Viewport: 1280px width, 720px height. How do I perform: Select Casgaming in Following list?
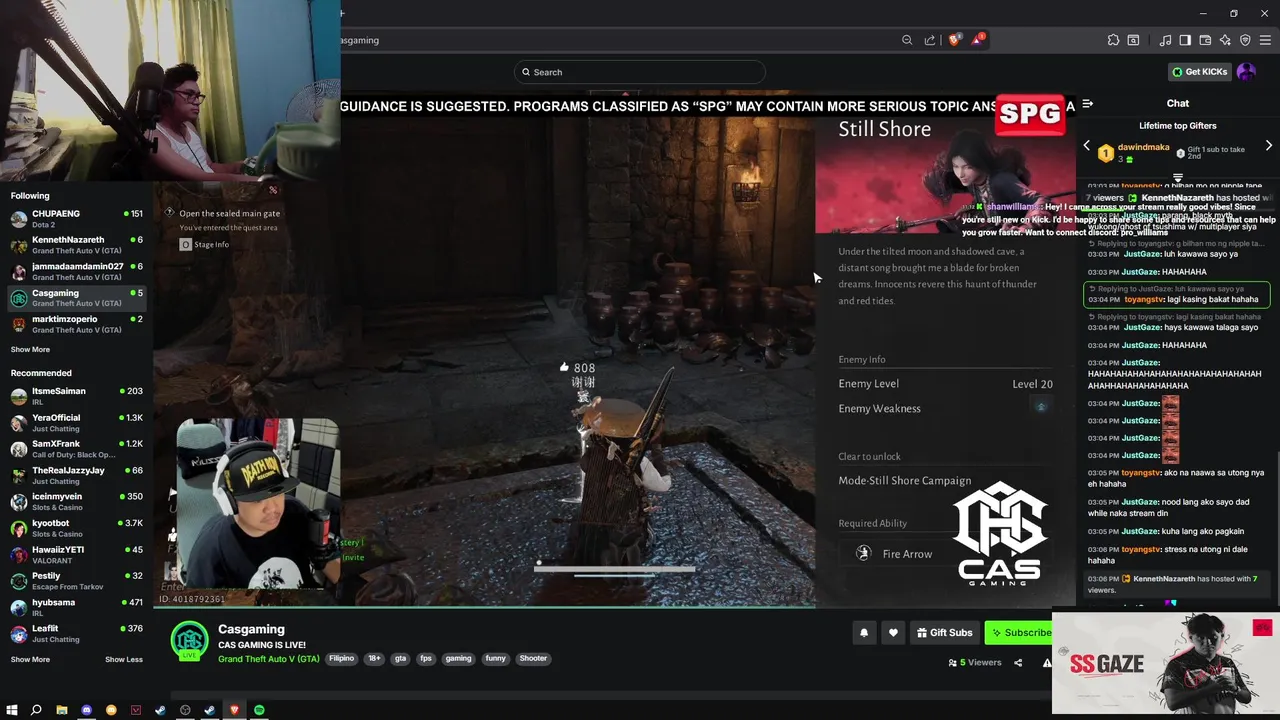77,298
